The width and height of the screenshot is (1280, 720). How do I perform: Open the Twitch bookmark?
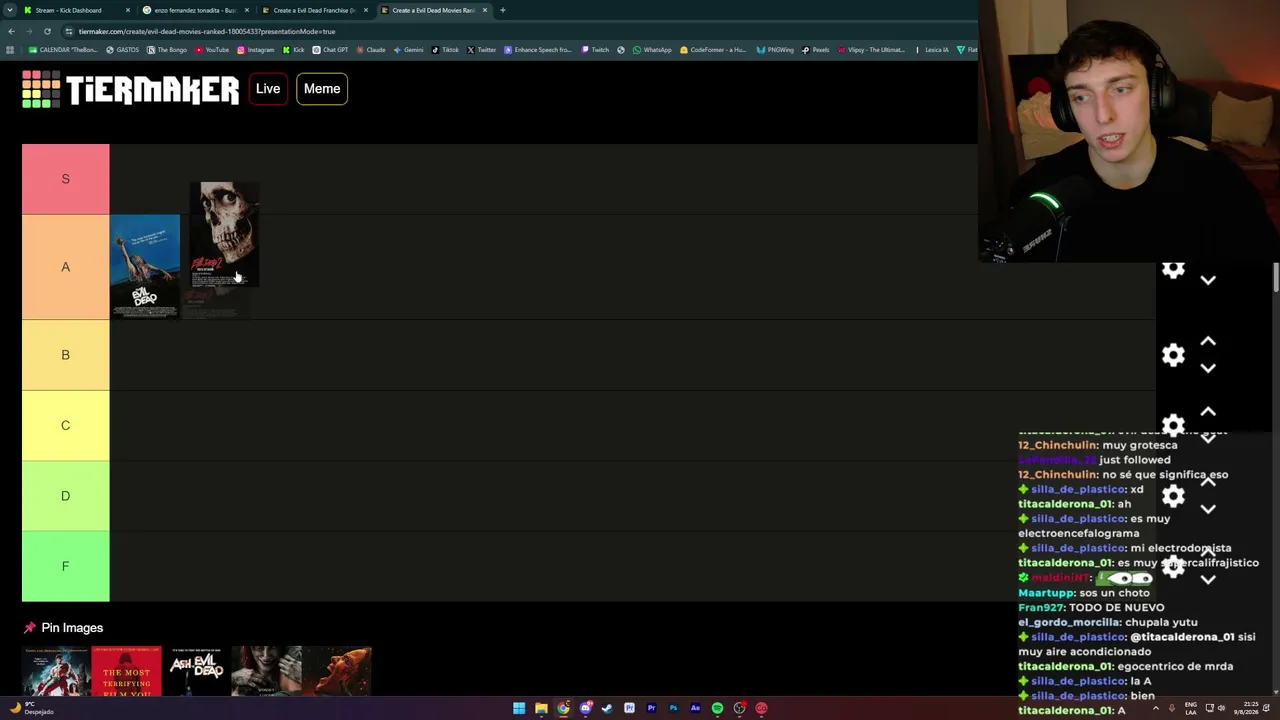595,50
